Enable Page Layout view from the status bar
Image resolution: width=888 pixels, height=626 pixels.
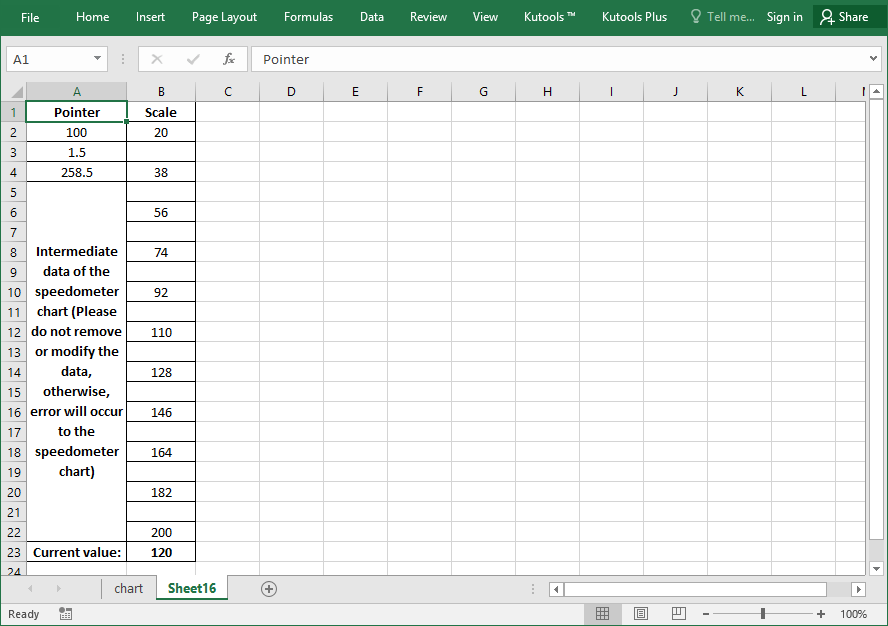click(x=641, y=613)
